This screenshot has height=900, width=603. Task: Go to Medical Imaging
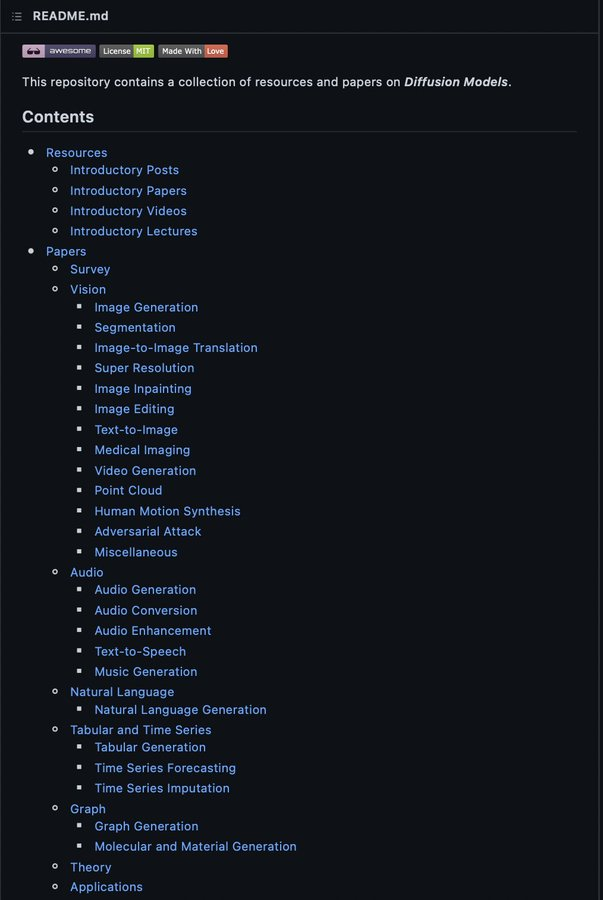[x=142, y=450]
